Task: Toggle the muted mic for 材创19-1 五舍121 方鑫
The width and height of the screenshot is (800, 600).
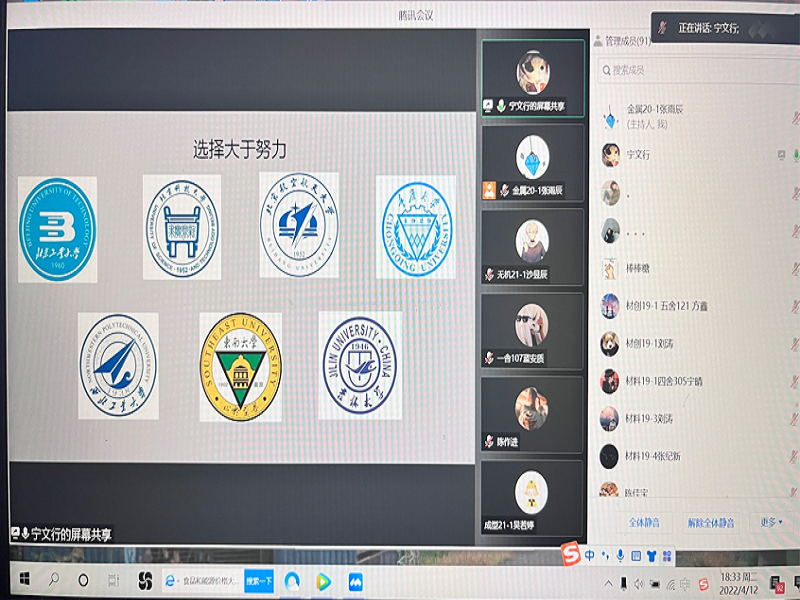Action: (795, 306)
